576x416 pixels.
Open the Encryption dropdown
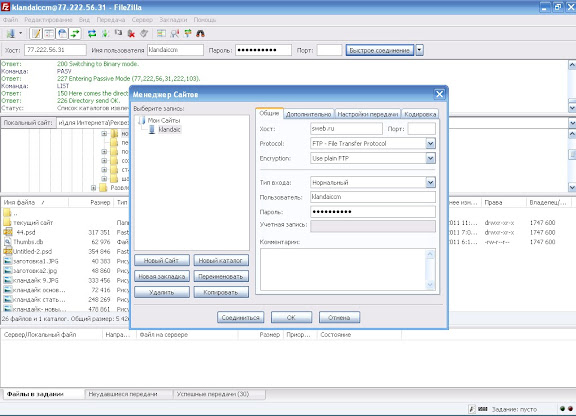431,158
